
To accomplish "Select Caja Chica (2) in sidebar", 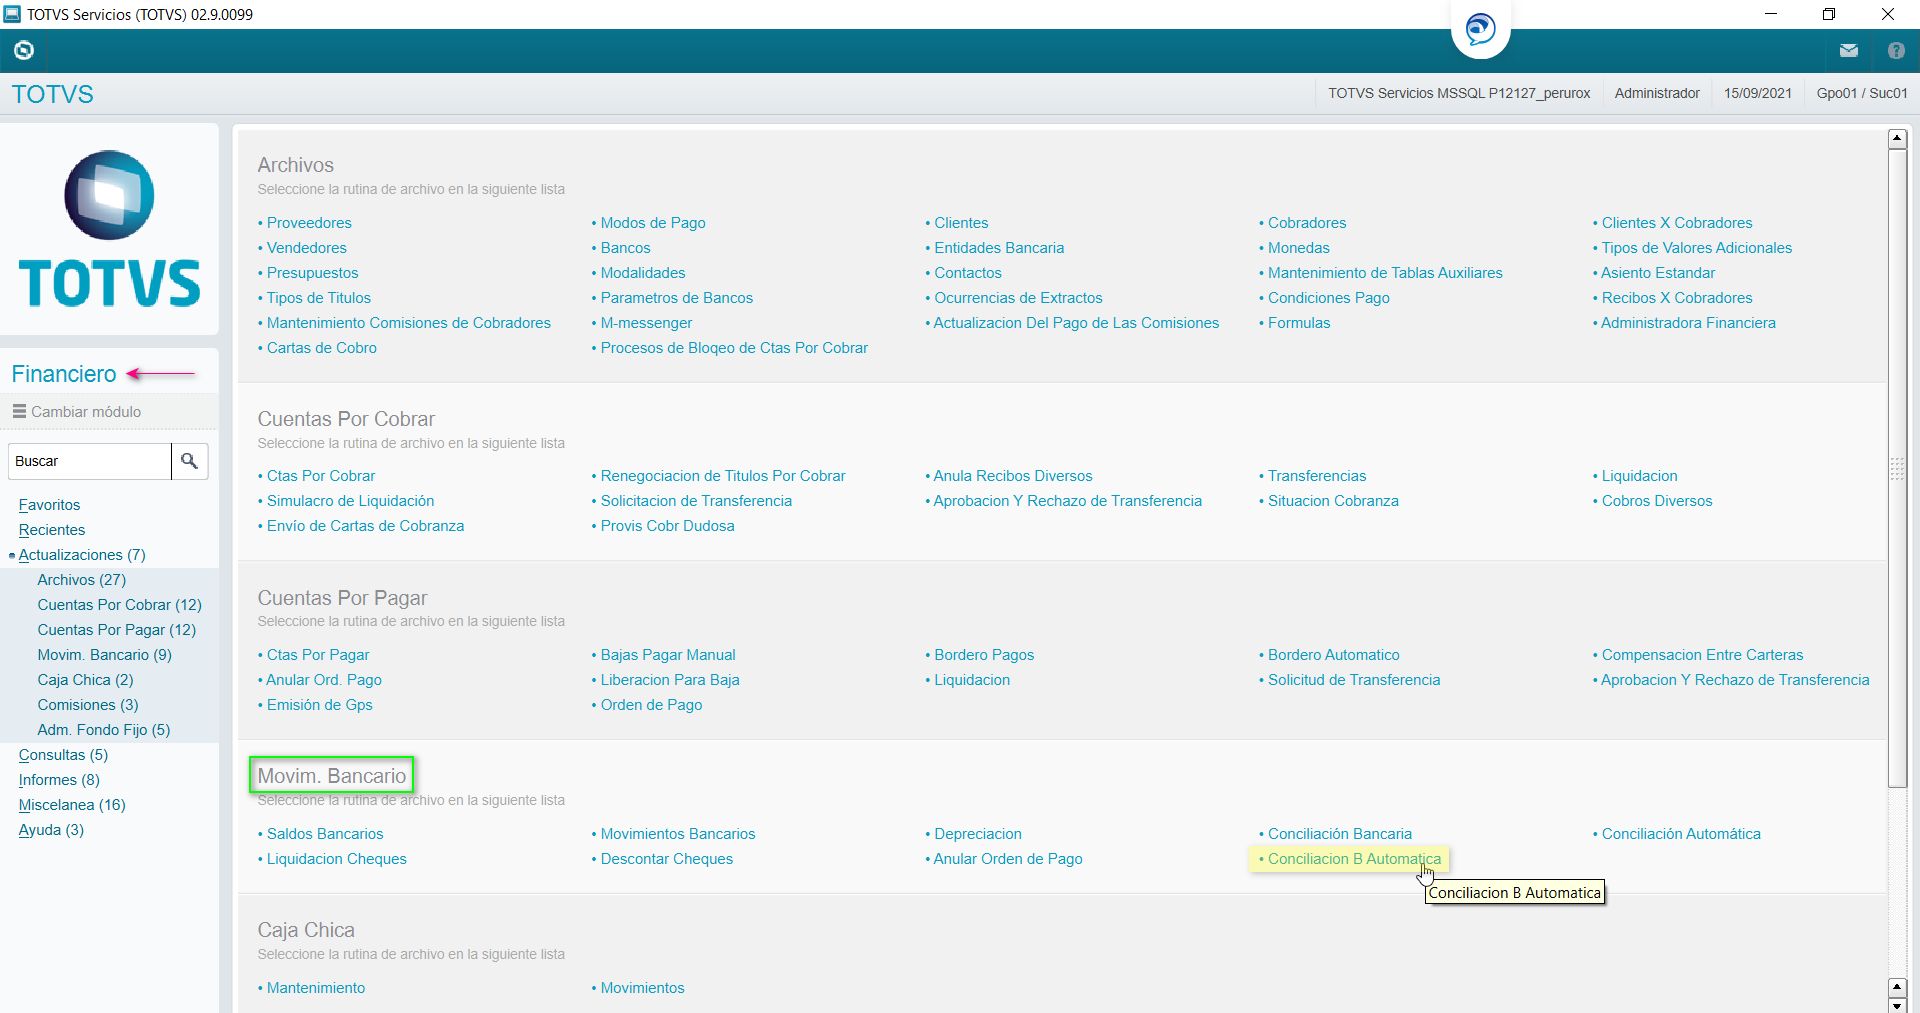I will pyautogui.click(x=85, y=680).
